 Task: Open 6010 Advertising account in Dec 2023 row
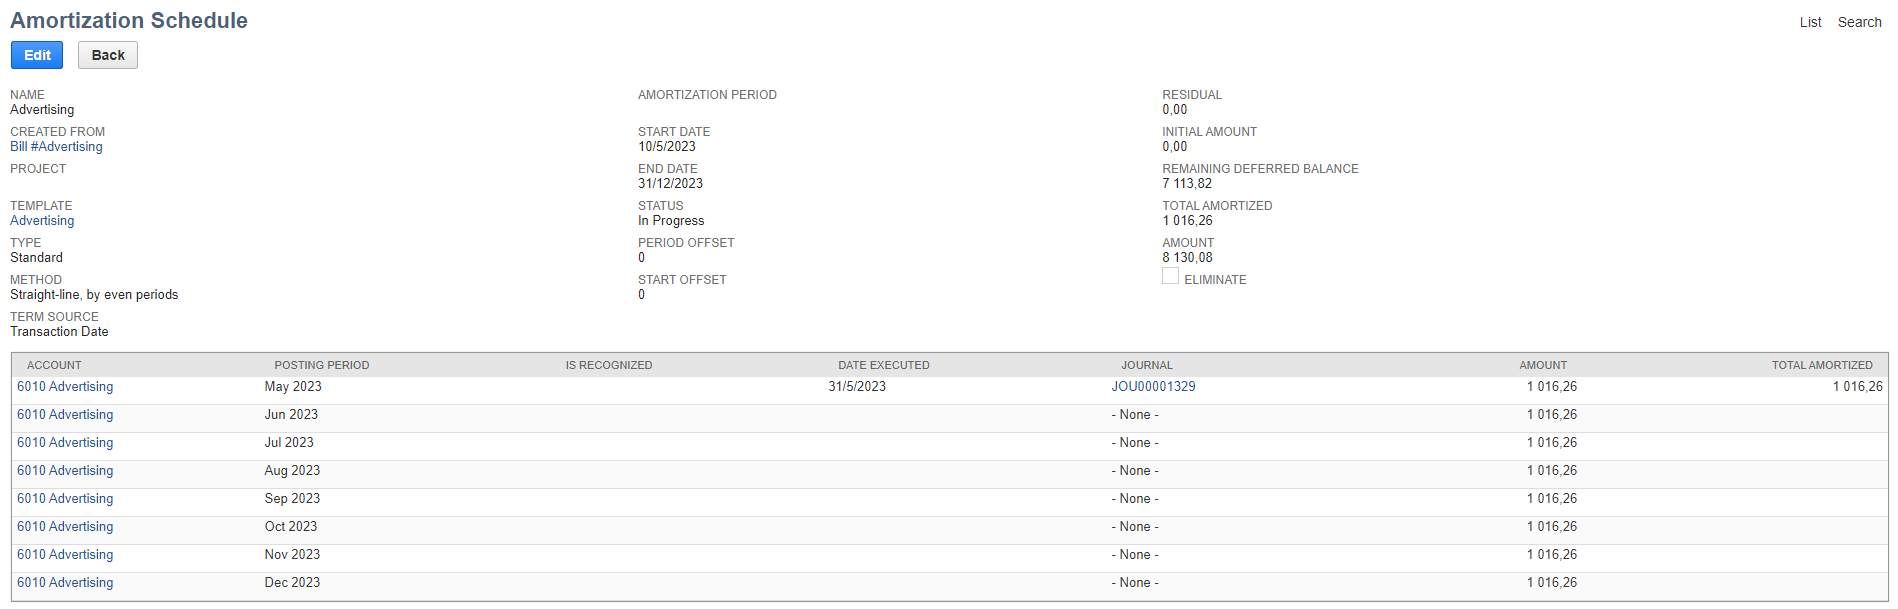pos(65,583)
